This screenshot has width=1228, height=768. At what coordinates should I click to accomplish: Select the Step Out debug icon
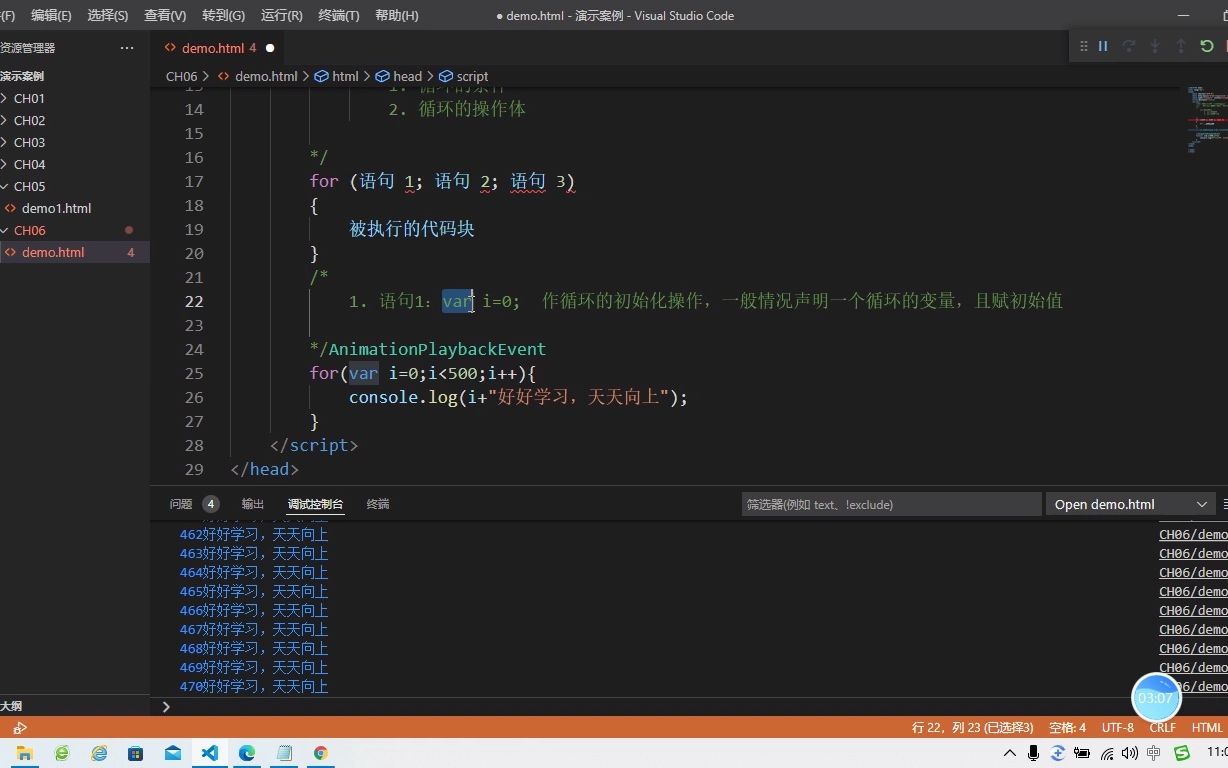[x=1180, y=46]
